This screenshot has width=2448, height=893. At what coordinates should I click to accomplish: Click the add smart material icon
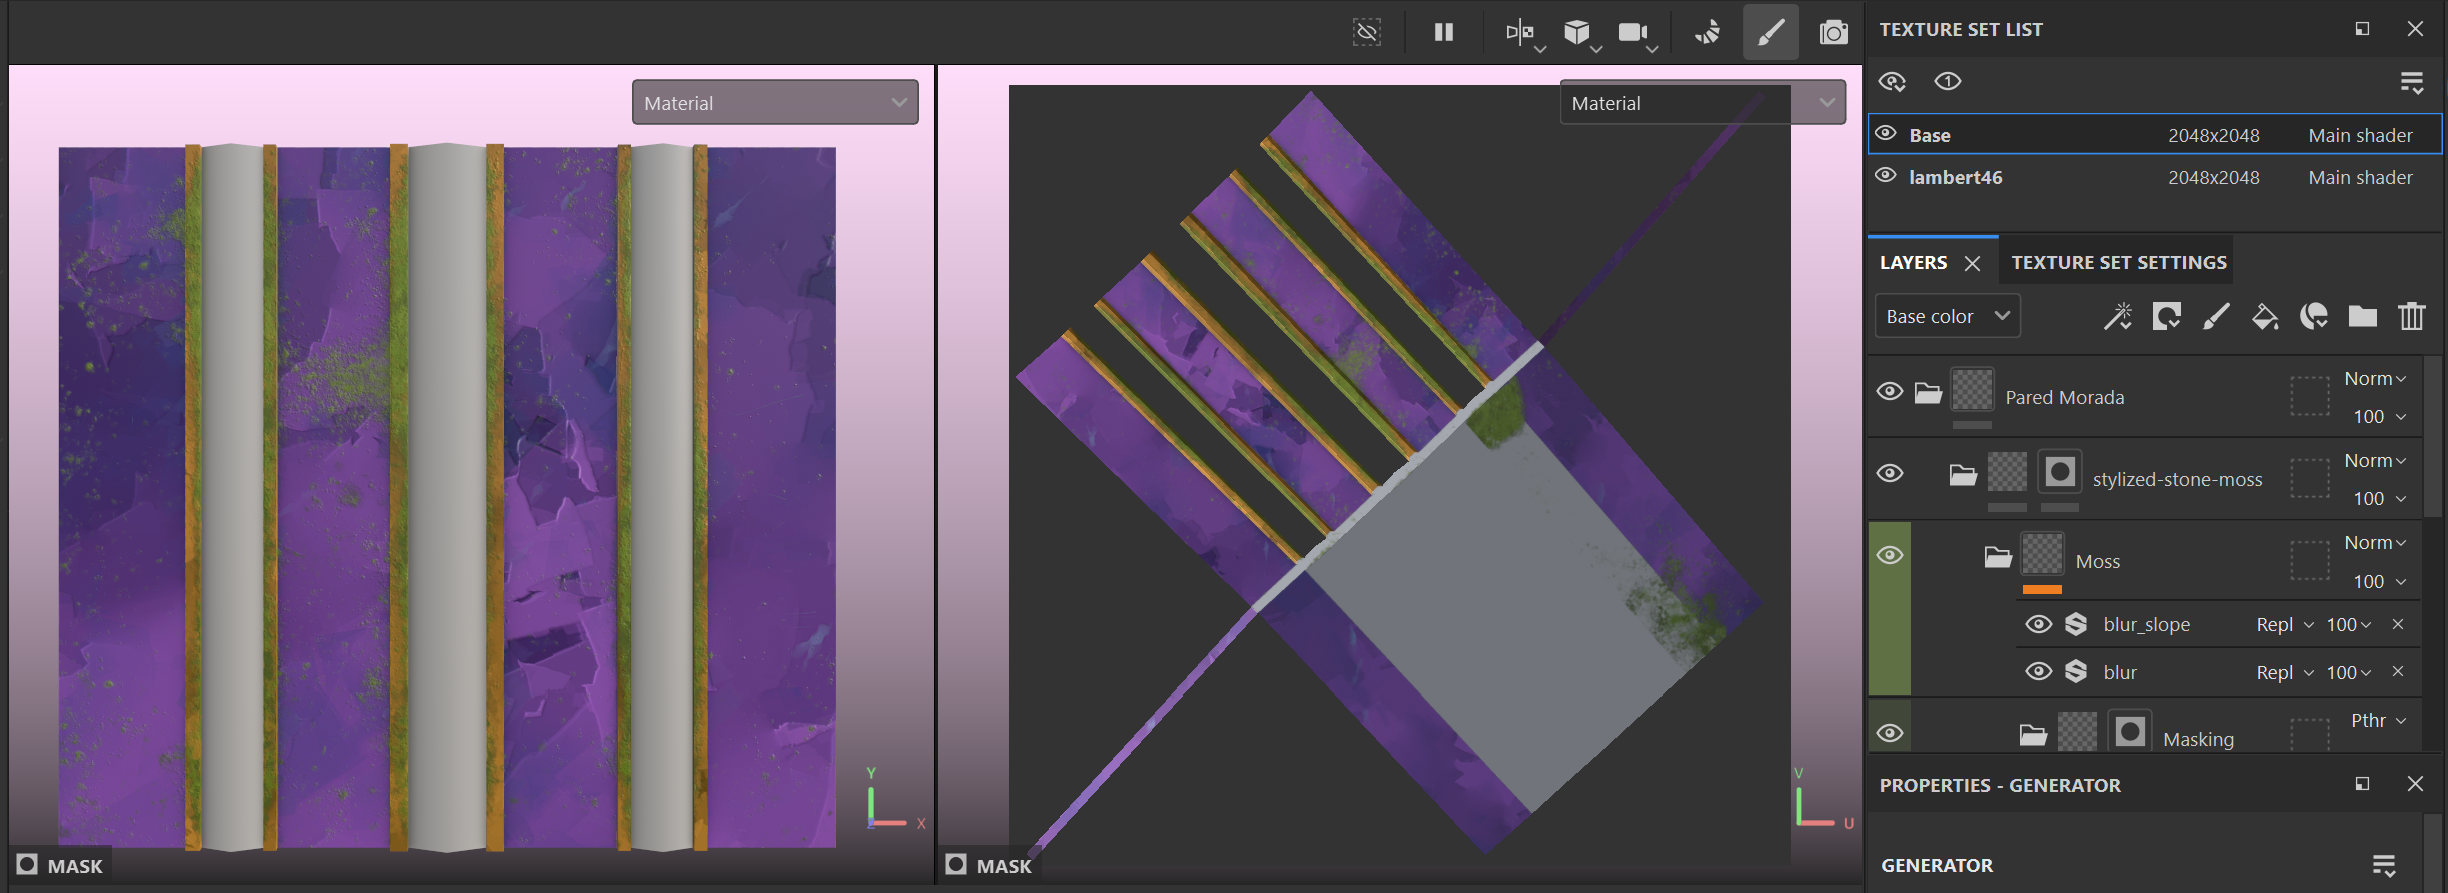[2313, 317]
